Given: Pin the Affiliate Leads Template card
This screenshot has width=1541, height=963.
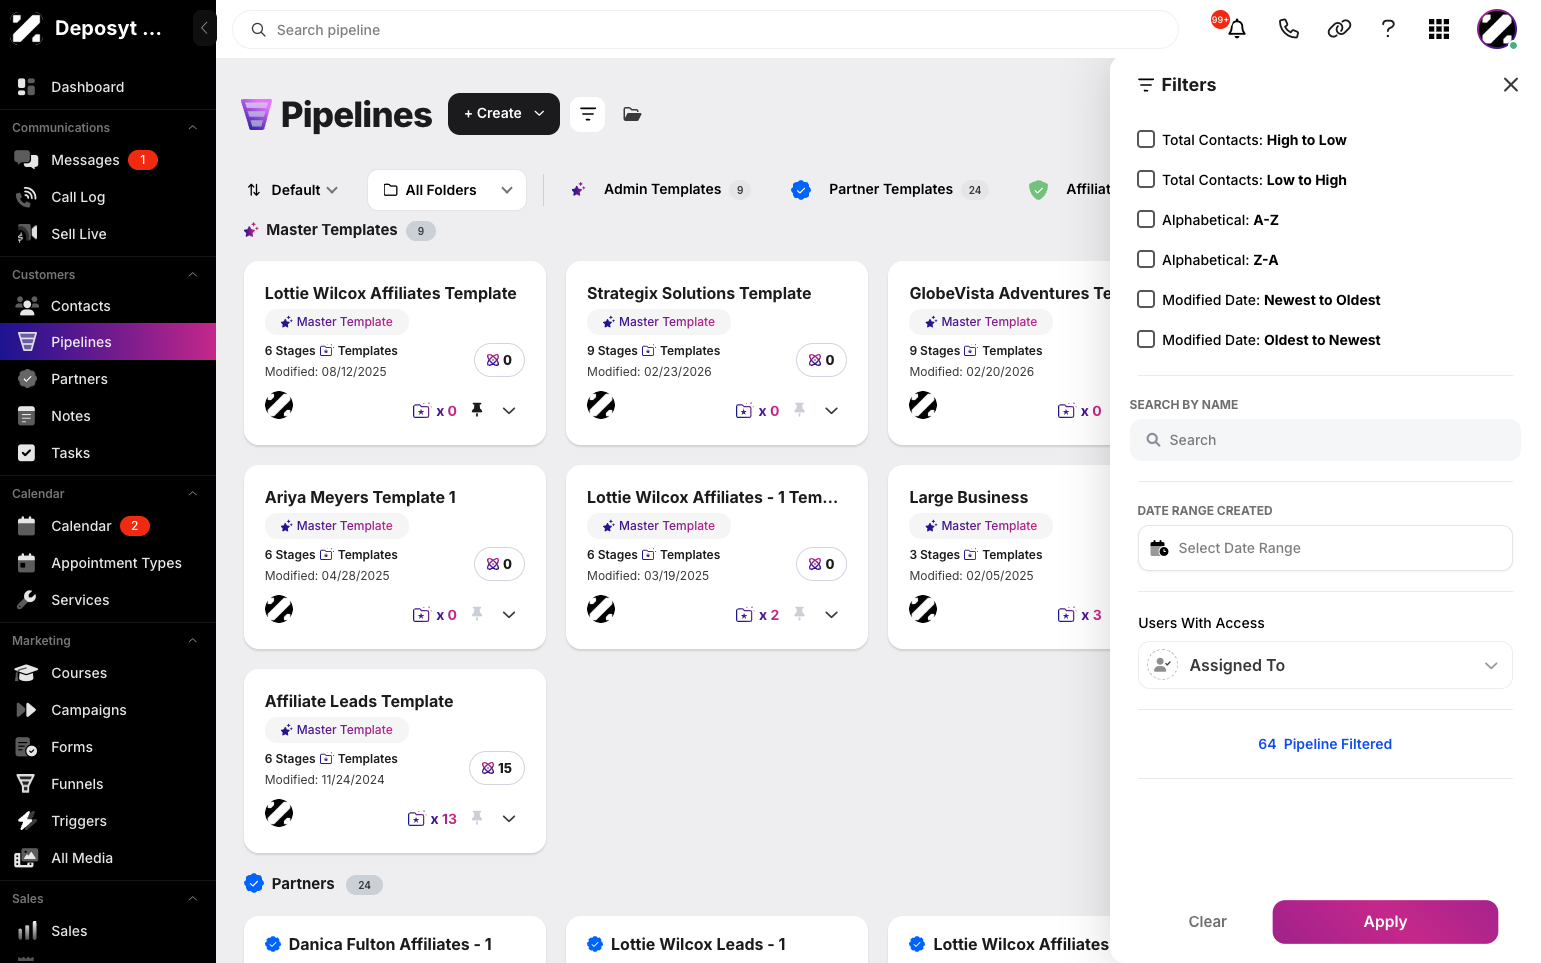Looking at the screenshot, I should point(477,818).
